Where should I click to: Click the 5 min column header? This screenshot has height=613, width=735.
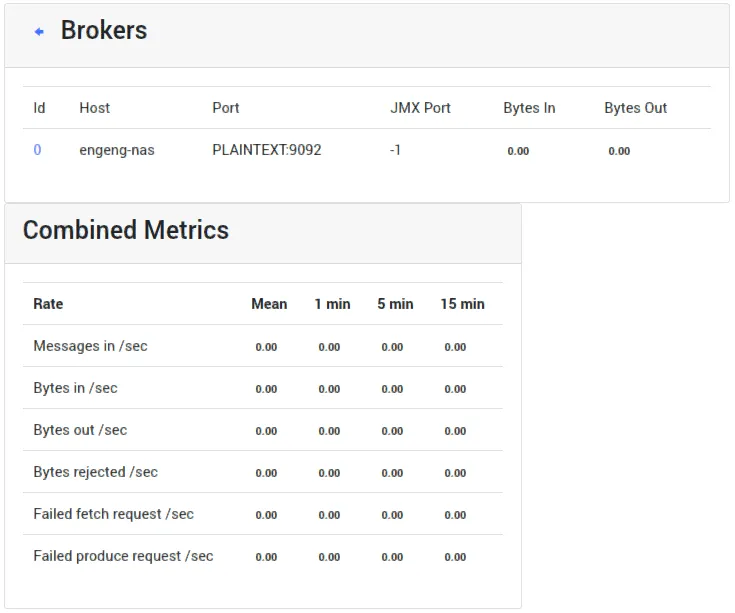pyautogui.click(x=395, y=304)
